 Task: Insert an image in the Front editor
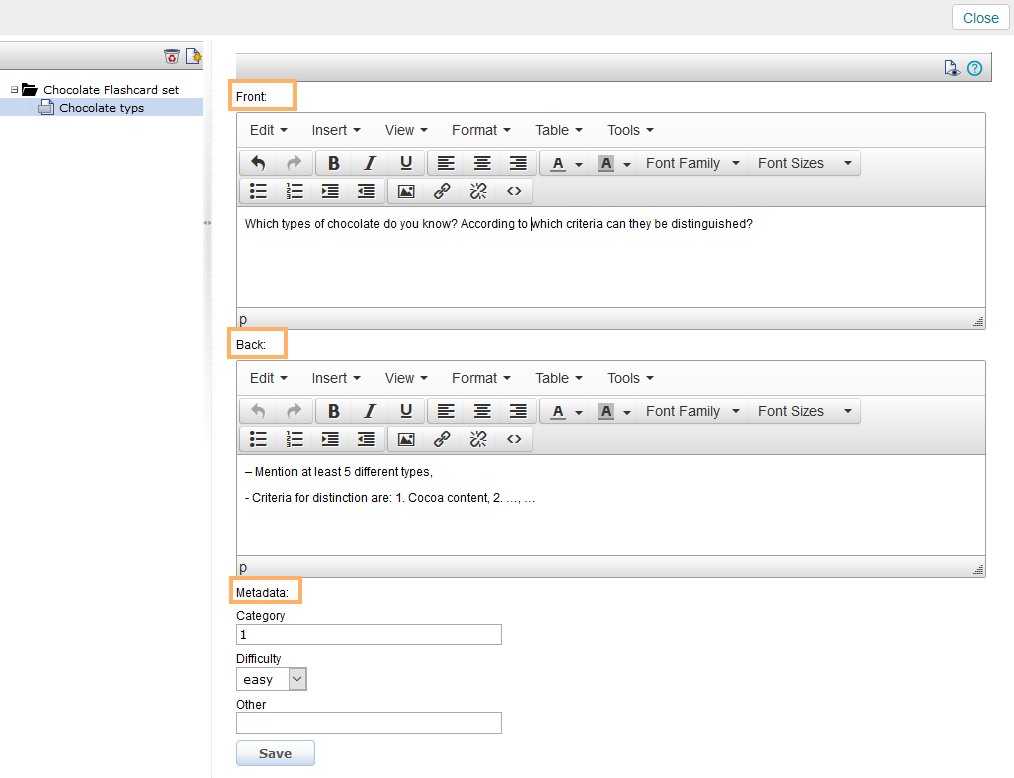point(406,191)
